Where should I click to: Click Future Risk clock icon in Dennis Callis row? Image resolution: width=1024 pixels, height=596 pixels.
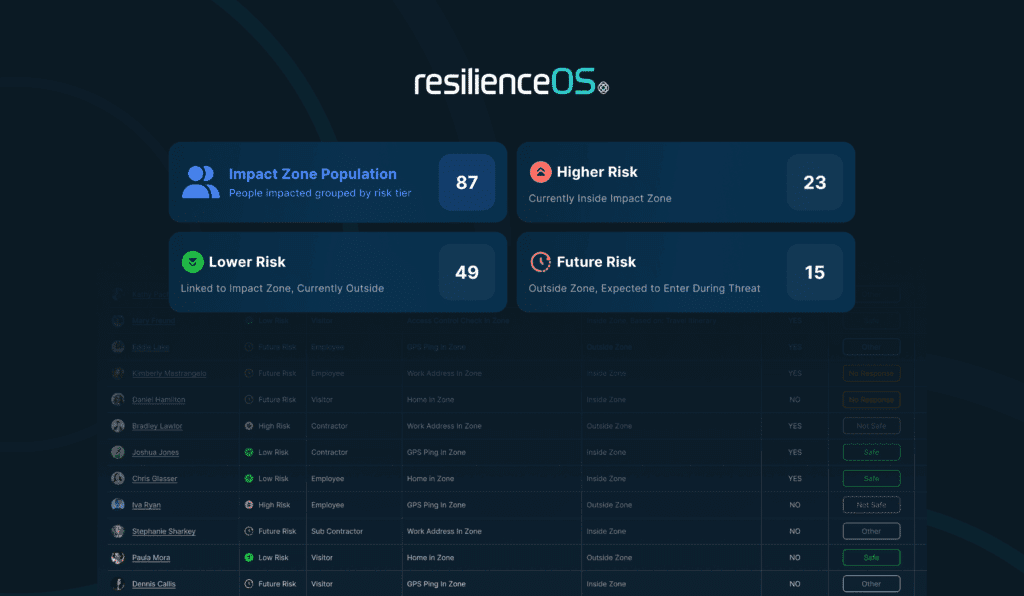click(x=249, y=584)
